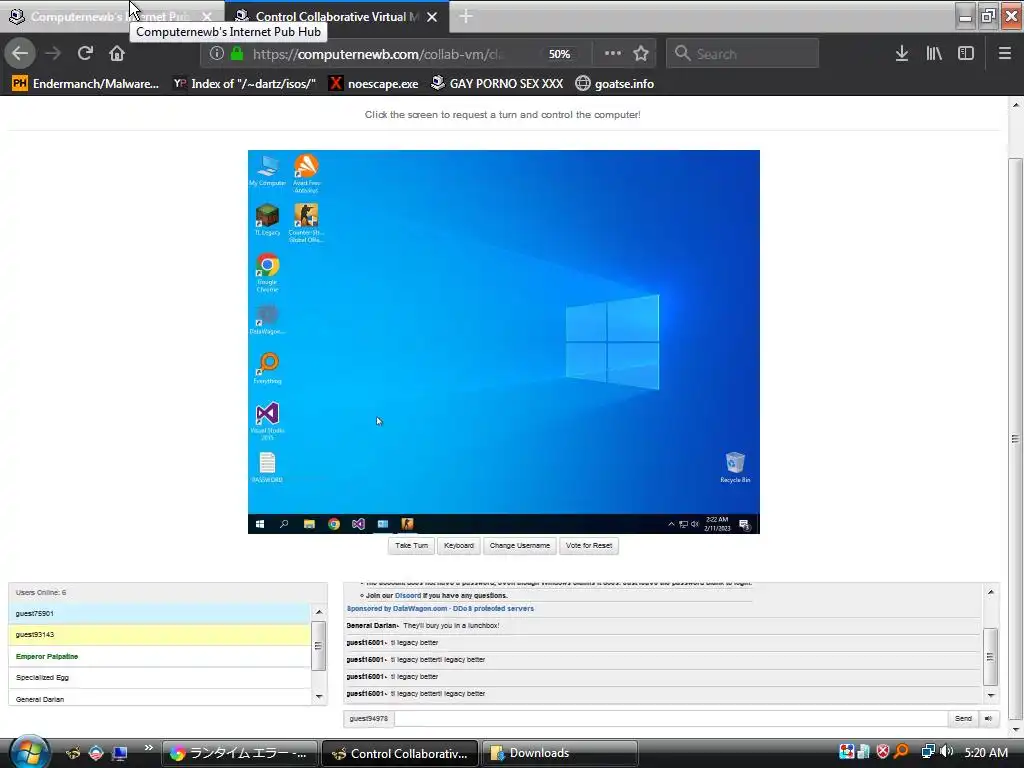The height and width of the screenshot is (768, 1024).
Task: Open the Endermanch/Malware bookmark
Action: pyautogui.click(x=86, y=84)
